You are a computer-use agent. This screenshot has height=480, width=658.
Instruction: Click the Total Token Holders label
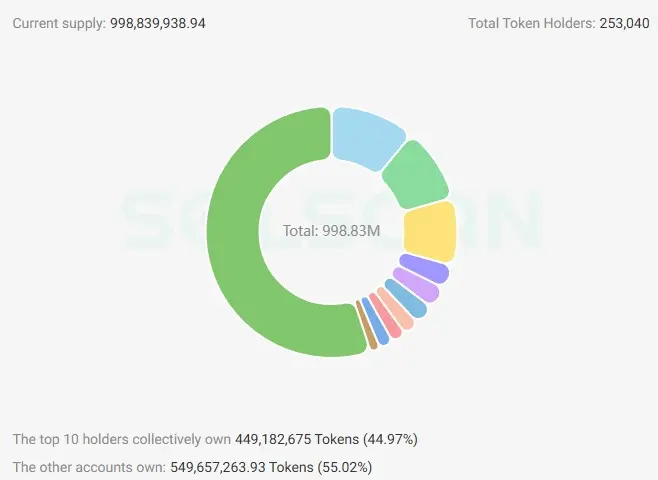(x=531, y=22)
